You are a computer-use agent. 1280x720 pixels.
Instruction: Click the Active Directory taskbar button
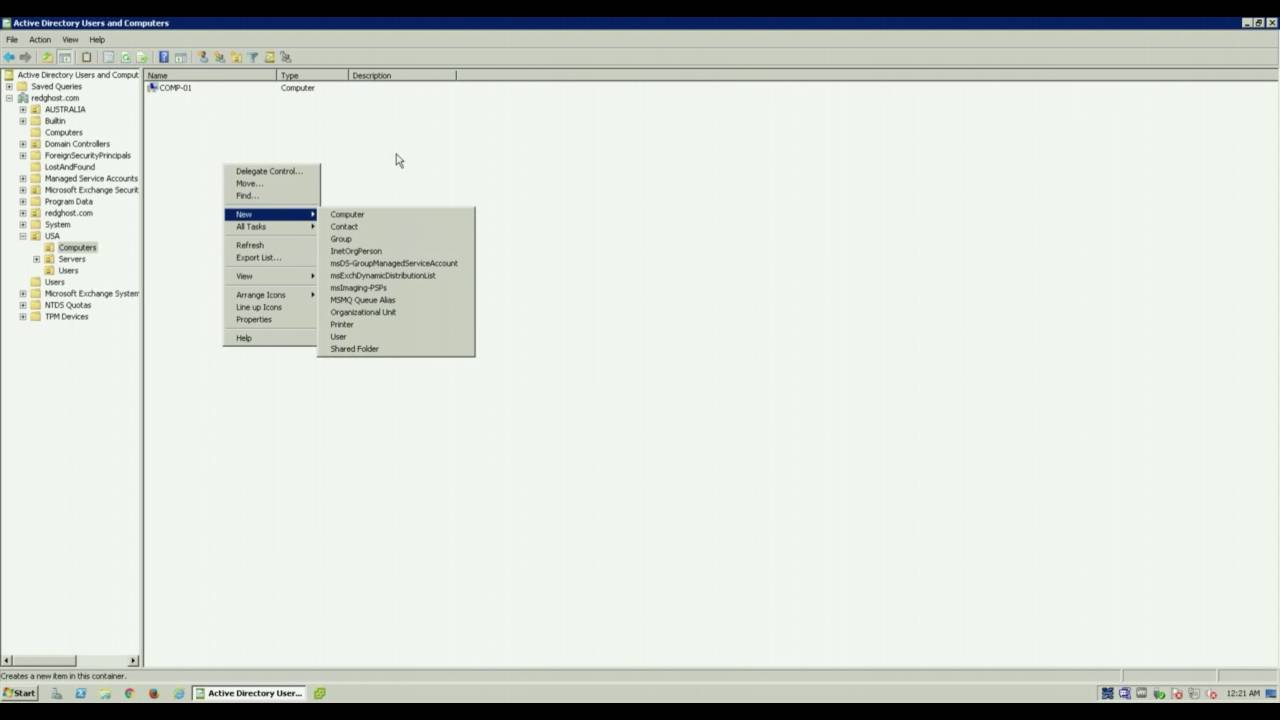click(249, 693)
